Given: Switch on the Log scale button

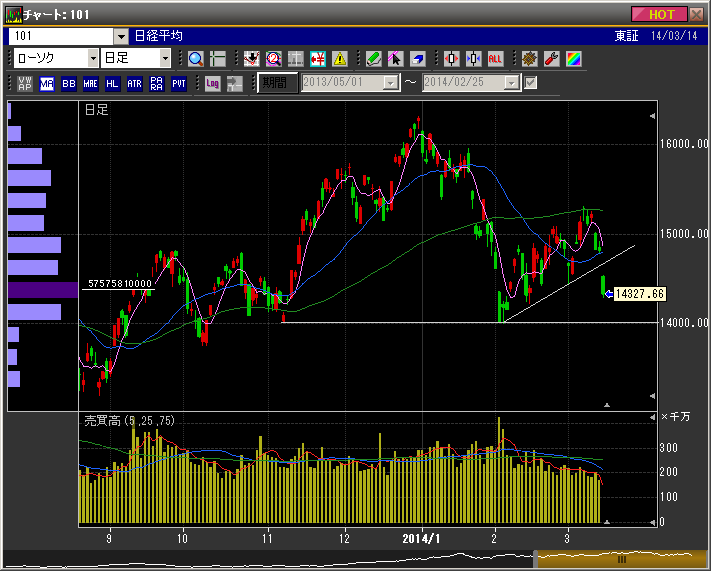Looking at the screenshot, I should click(212, 83).
